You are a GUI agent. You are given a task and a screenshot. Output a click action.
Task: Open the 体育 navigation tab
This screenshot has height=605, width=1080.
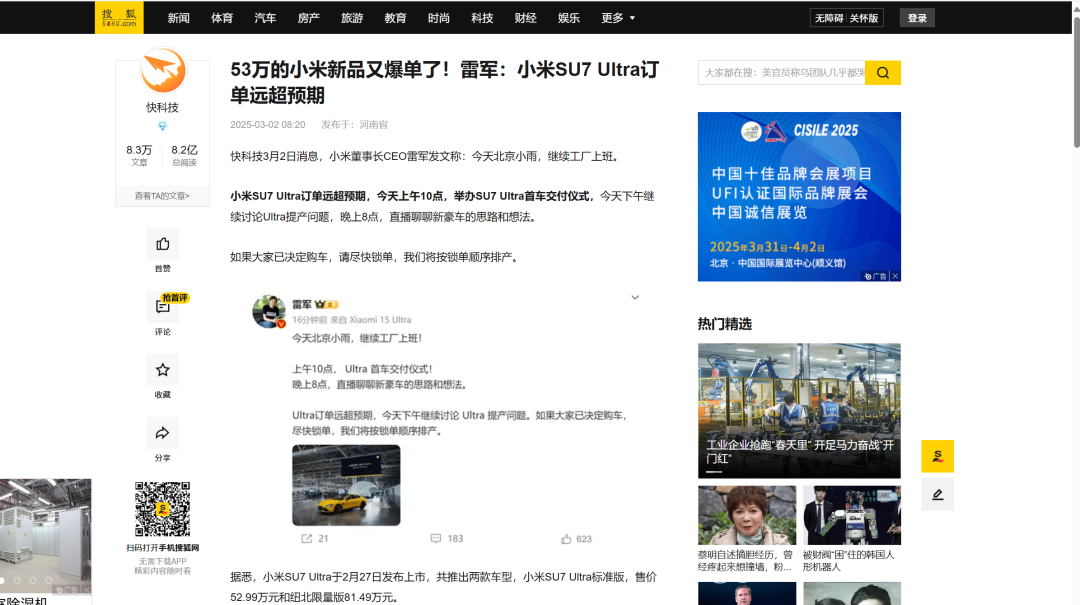pyautogui.click(x=222, y=18)
